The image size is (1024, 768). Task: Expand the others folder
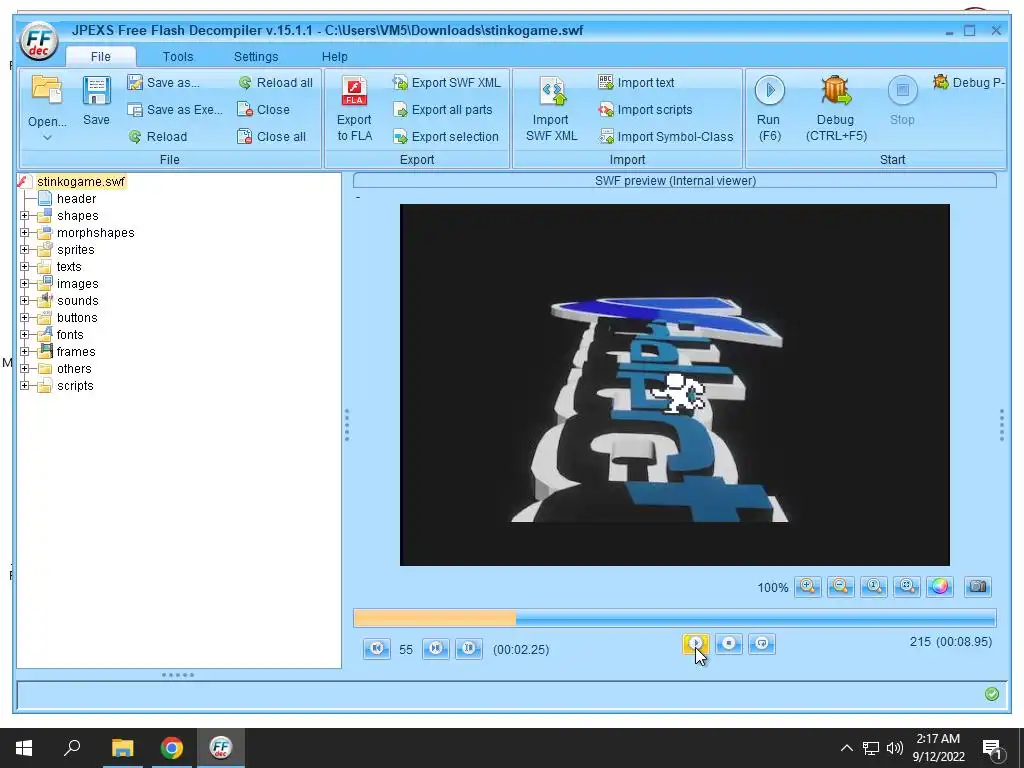pyautogui.click(x=25, y=368)
